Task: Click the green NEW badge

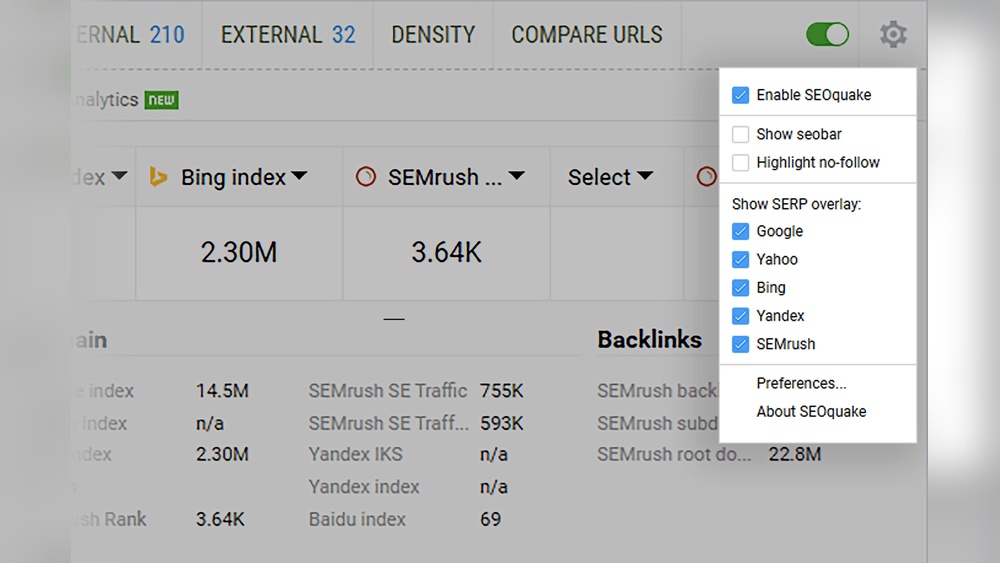Action: point(161,100)
